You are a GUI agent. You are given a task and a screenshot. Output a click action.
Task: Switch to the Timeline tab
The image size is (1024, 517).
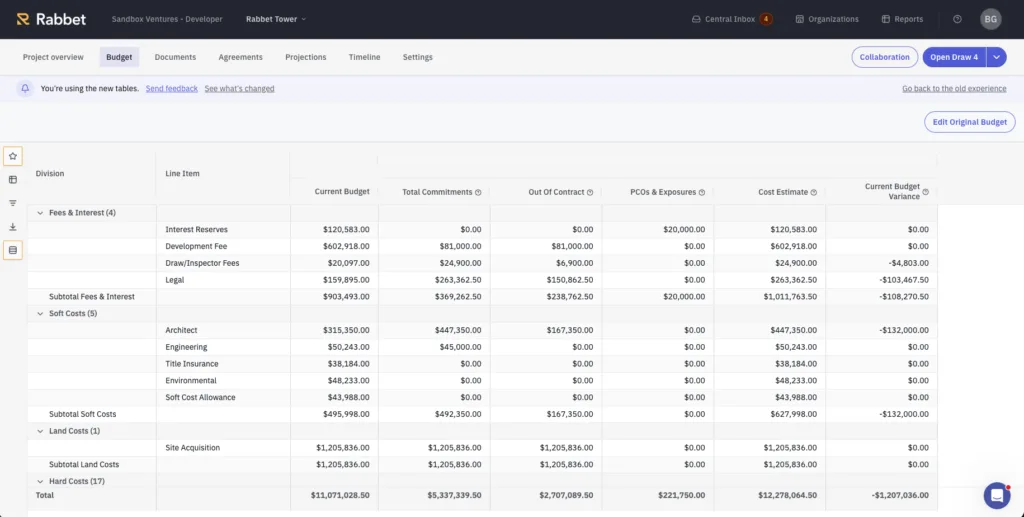(x=364, y=57)
